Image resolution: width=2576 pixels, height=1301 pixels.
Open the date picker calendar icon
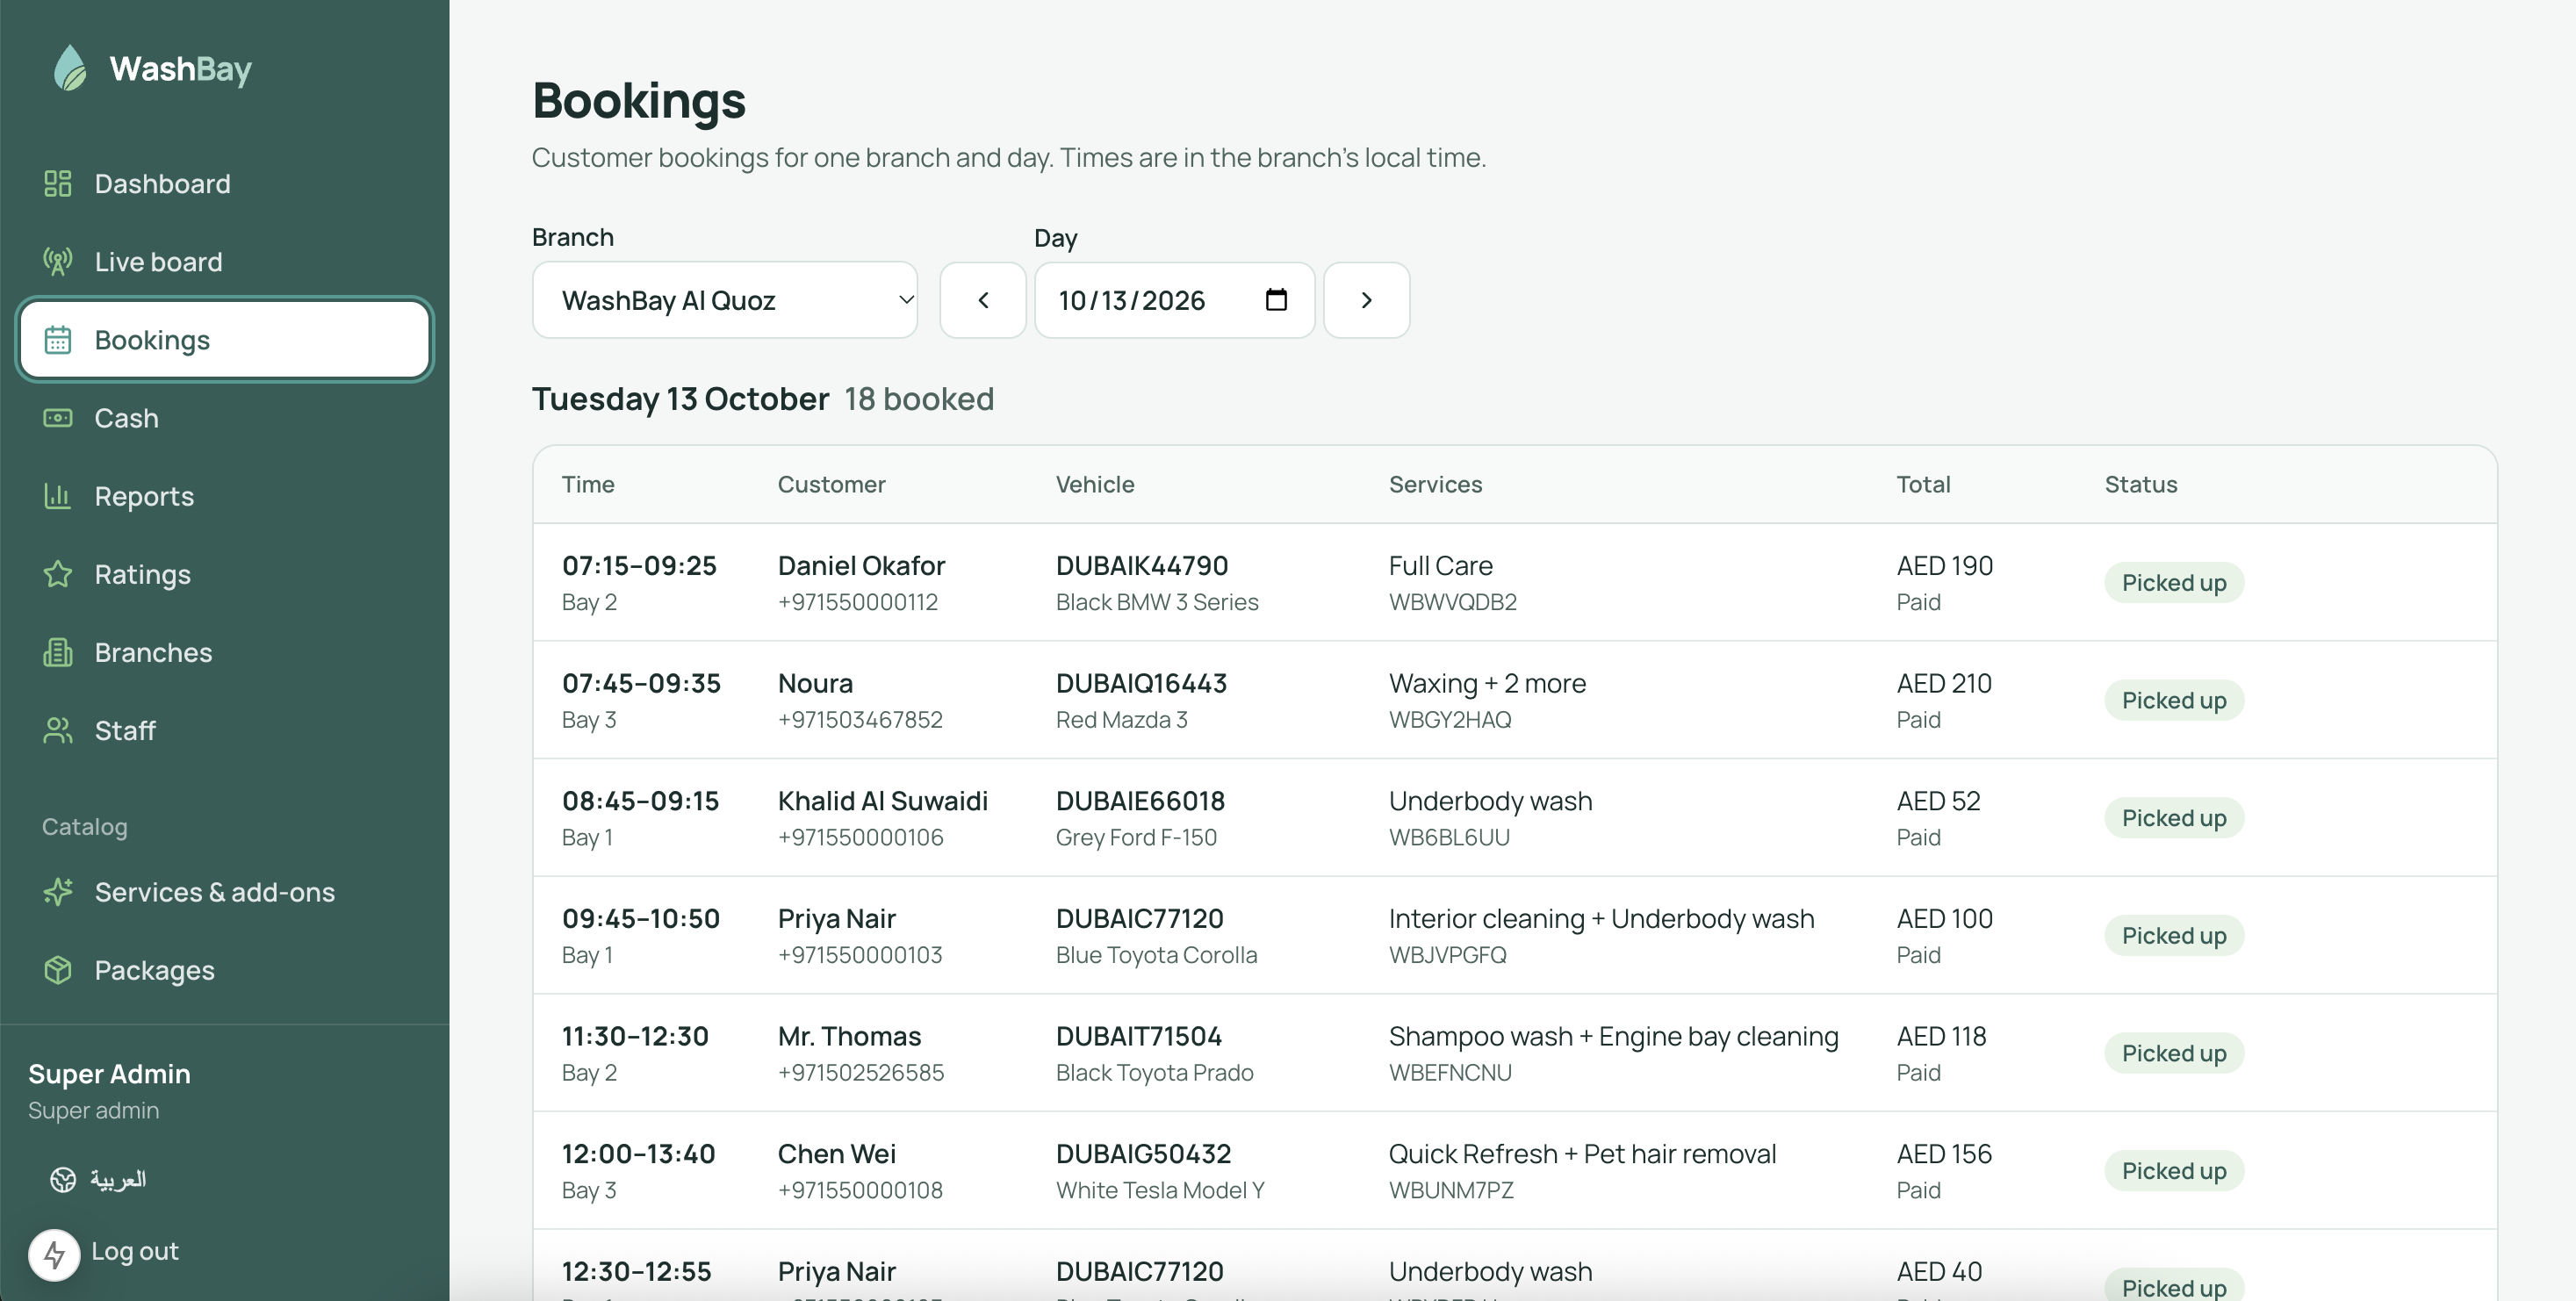pyautogui.click(x=1276, y=300)
